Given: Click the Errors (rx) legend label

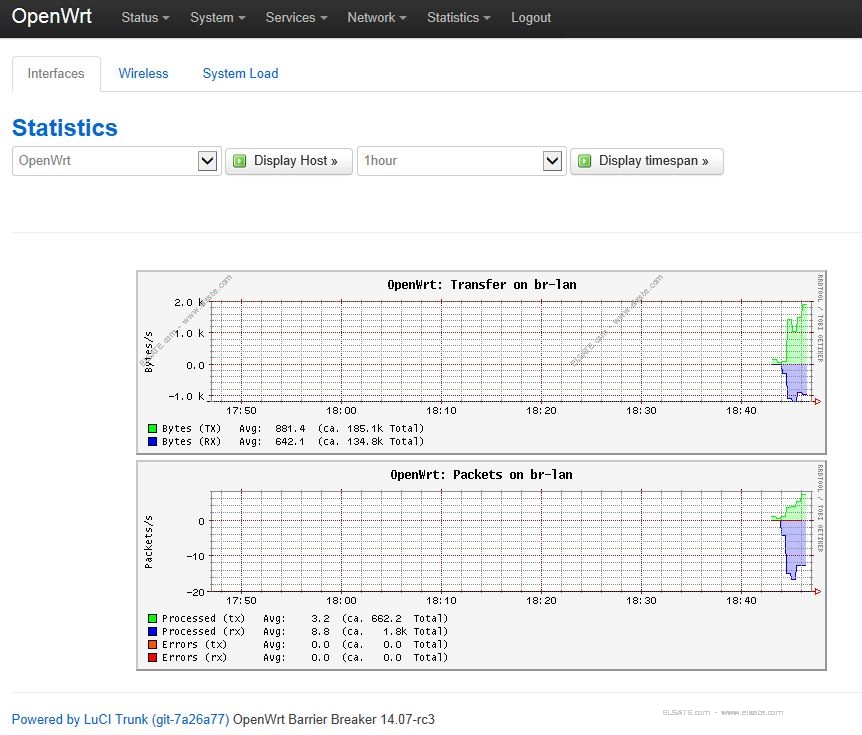Looking at the screenshot, I should click(x=194, y=657).
